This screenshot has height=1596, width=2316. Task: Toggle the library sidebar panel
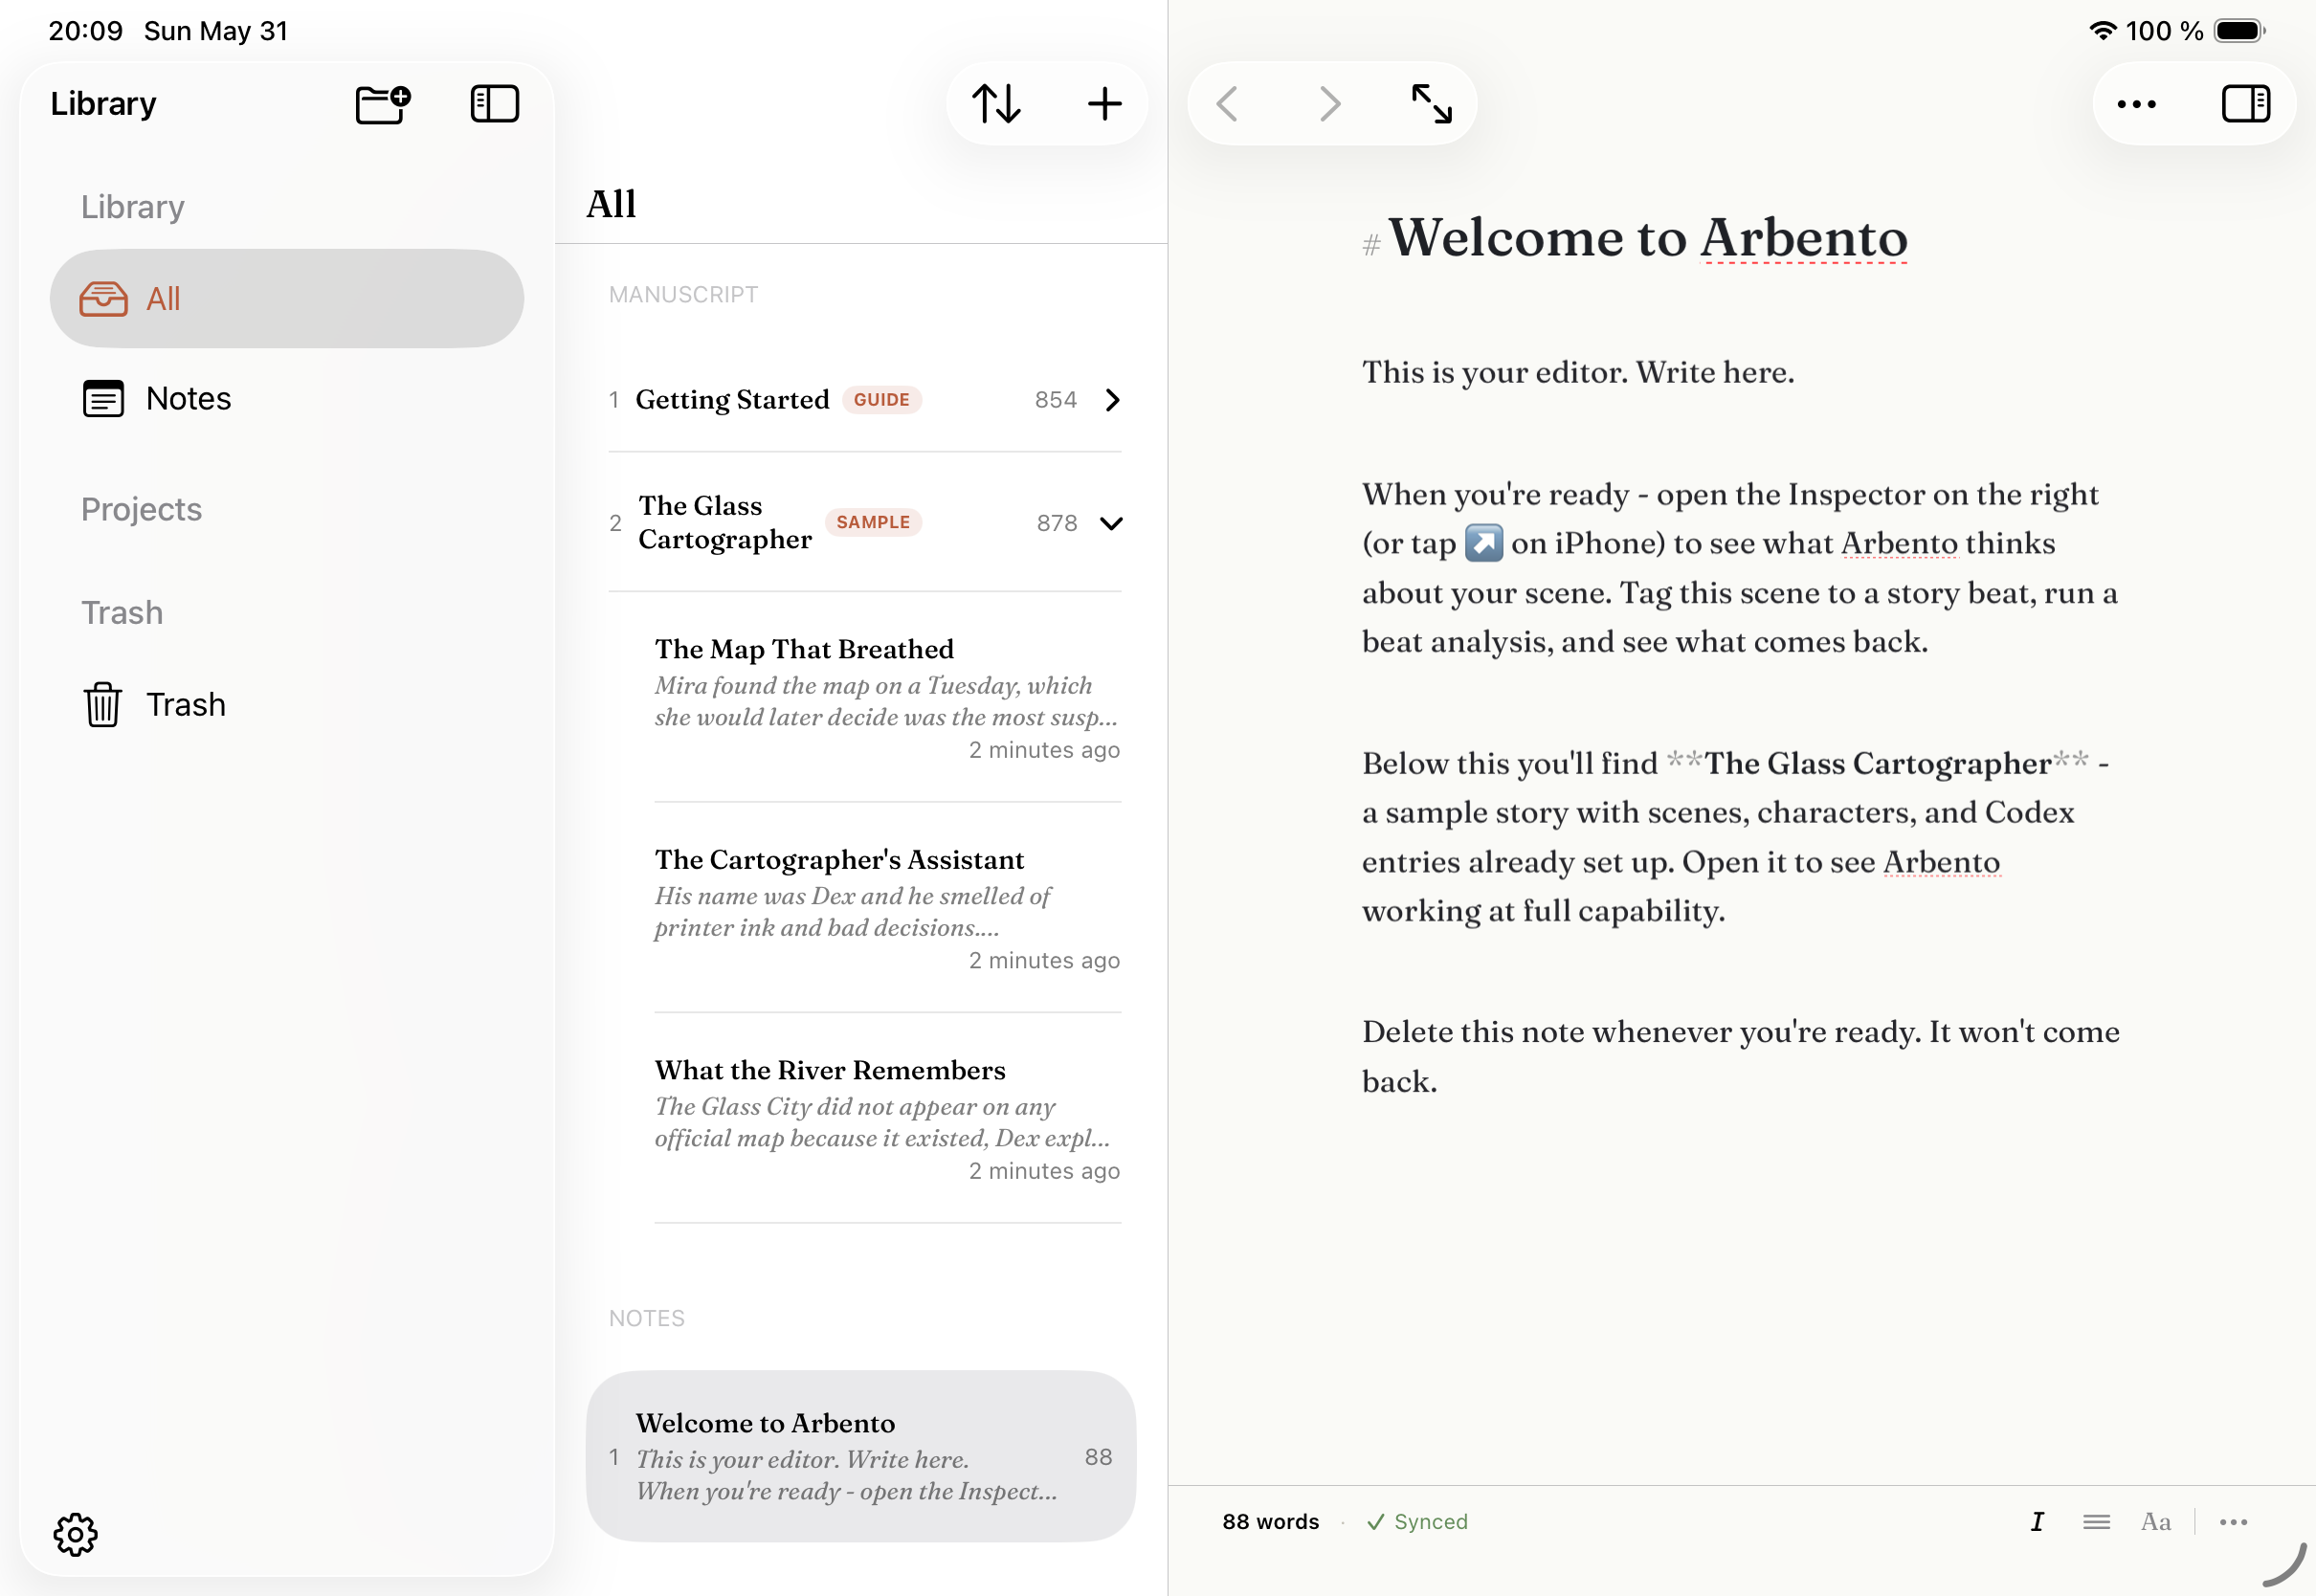pyautogui.click(x=494, y=104)
